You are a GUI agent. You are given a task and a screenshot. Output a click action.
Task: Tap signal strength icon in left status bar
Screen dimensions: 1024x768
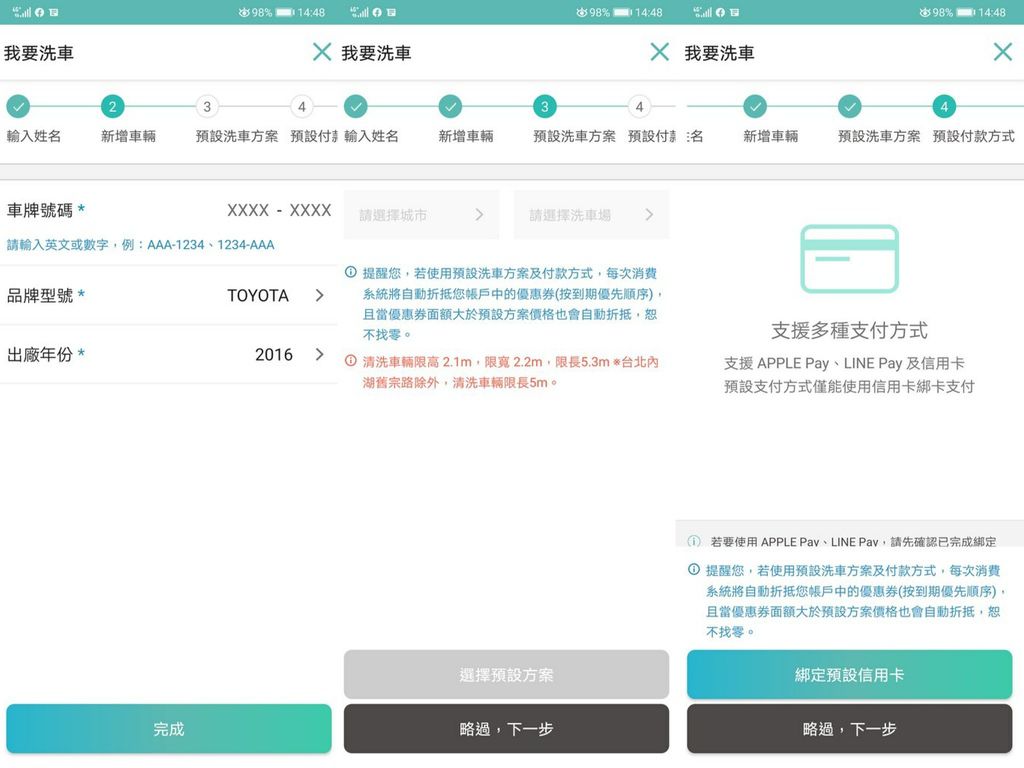click(x=22, y=12)
